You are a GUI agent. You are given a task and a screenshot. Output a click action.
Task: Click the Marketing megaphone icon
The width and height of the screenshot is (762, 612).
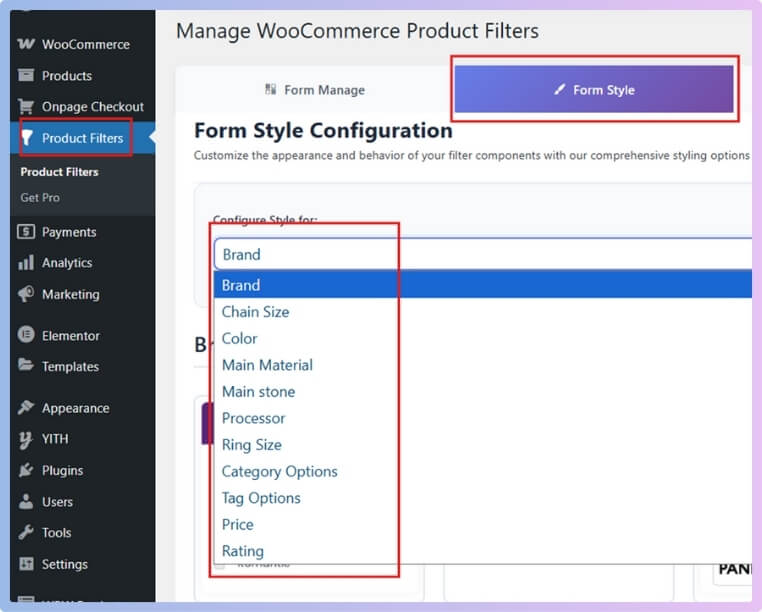pyautogui.click(x=26, y=294)
